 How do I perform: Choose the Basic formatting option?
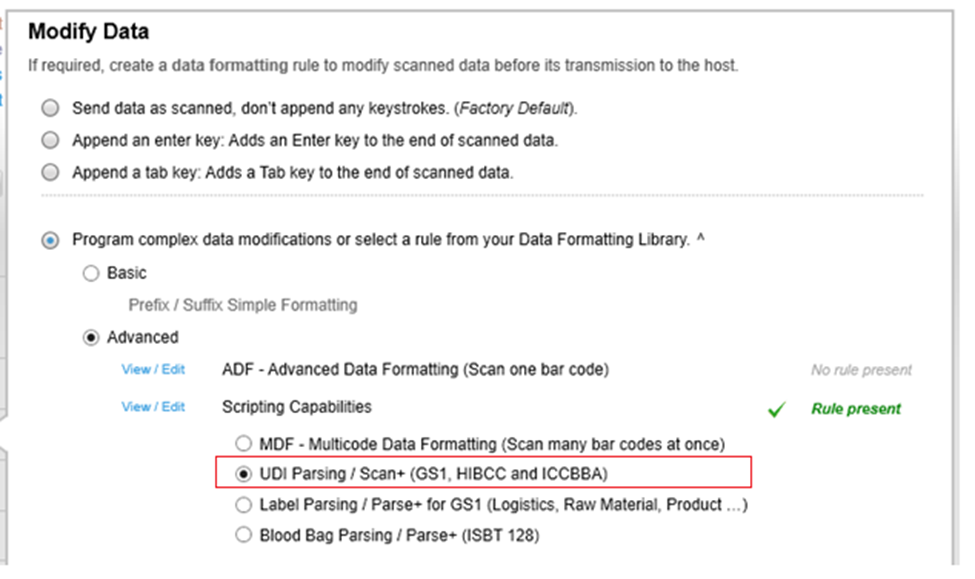click(90, 272)
